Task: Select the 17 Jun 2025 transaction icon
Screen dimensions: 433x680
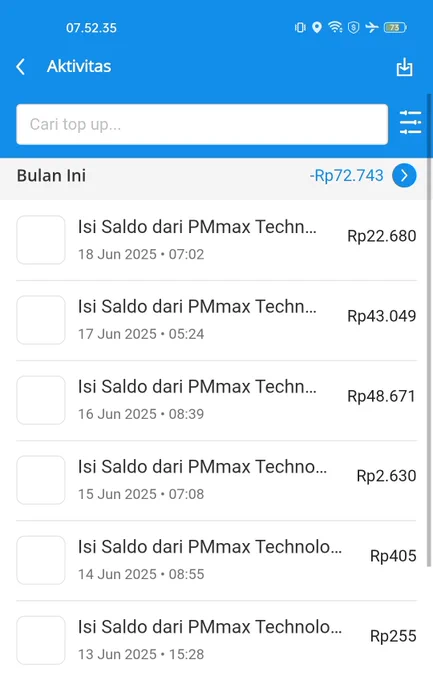Action: pos(41,320)
